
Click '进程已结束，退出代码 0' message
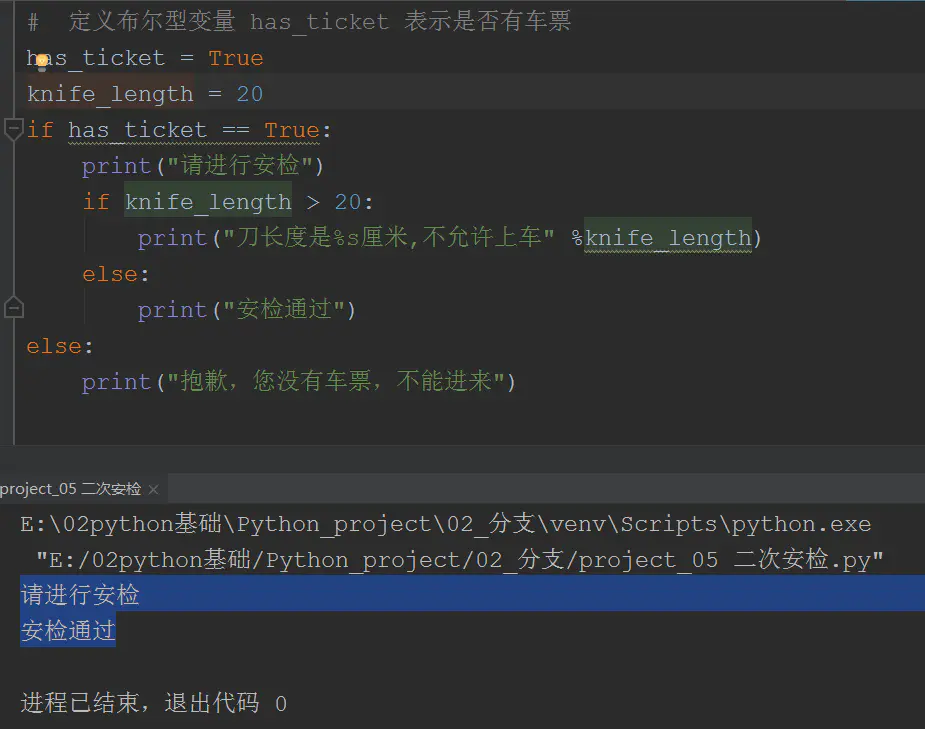click(153, 703)
